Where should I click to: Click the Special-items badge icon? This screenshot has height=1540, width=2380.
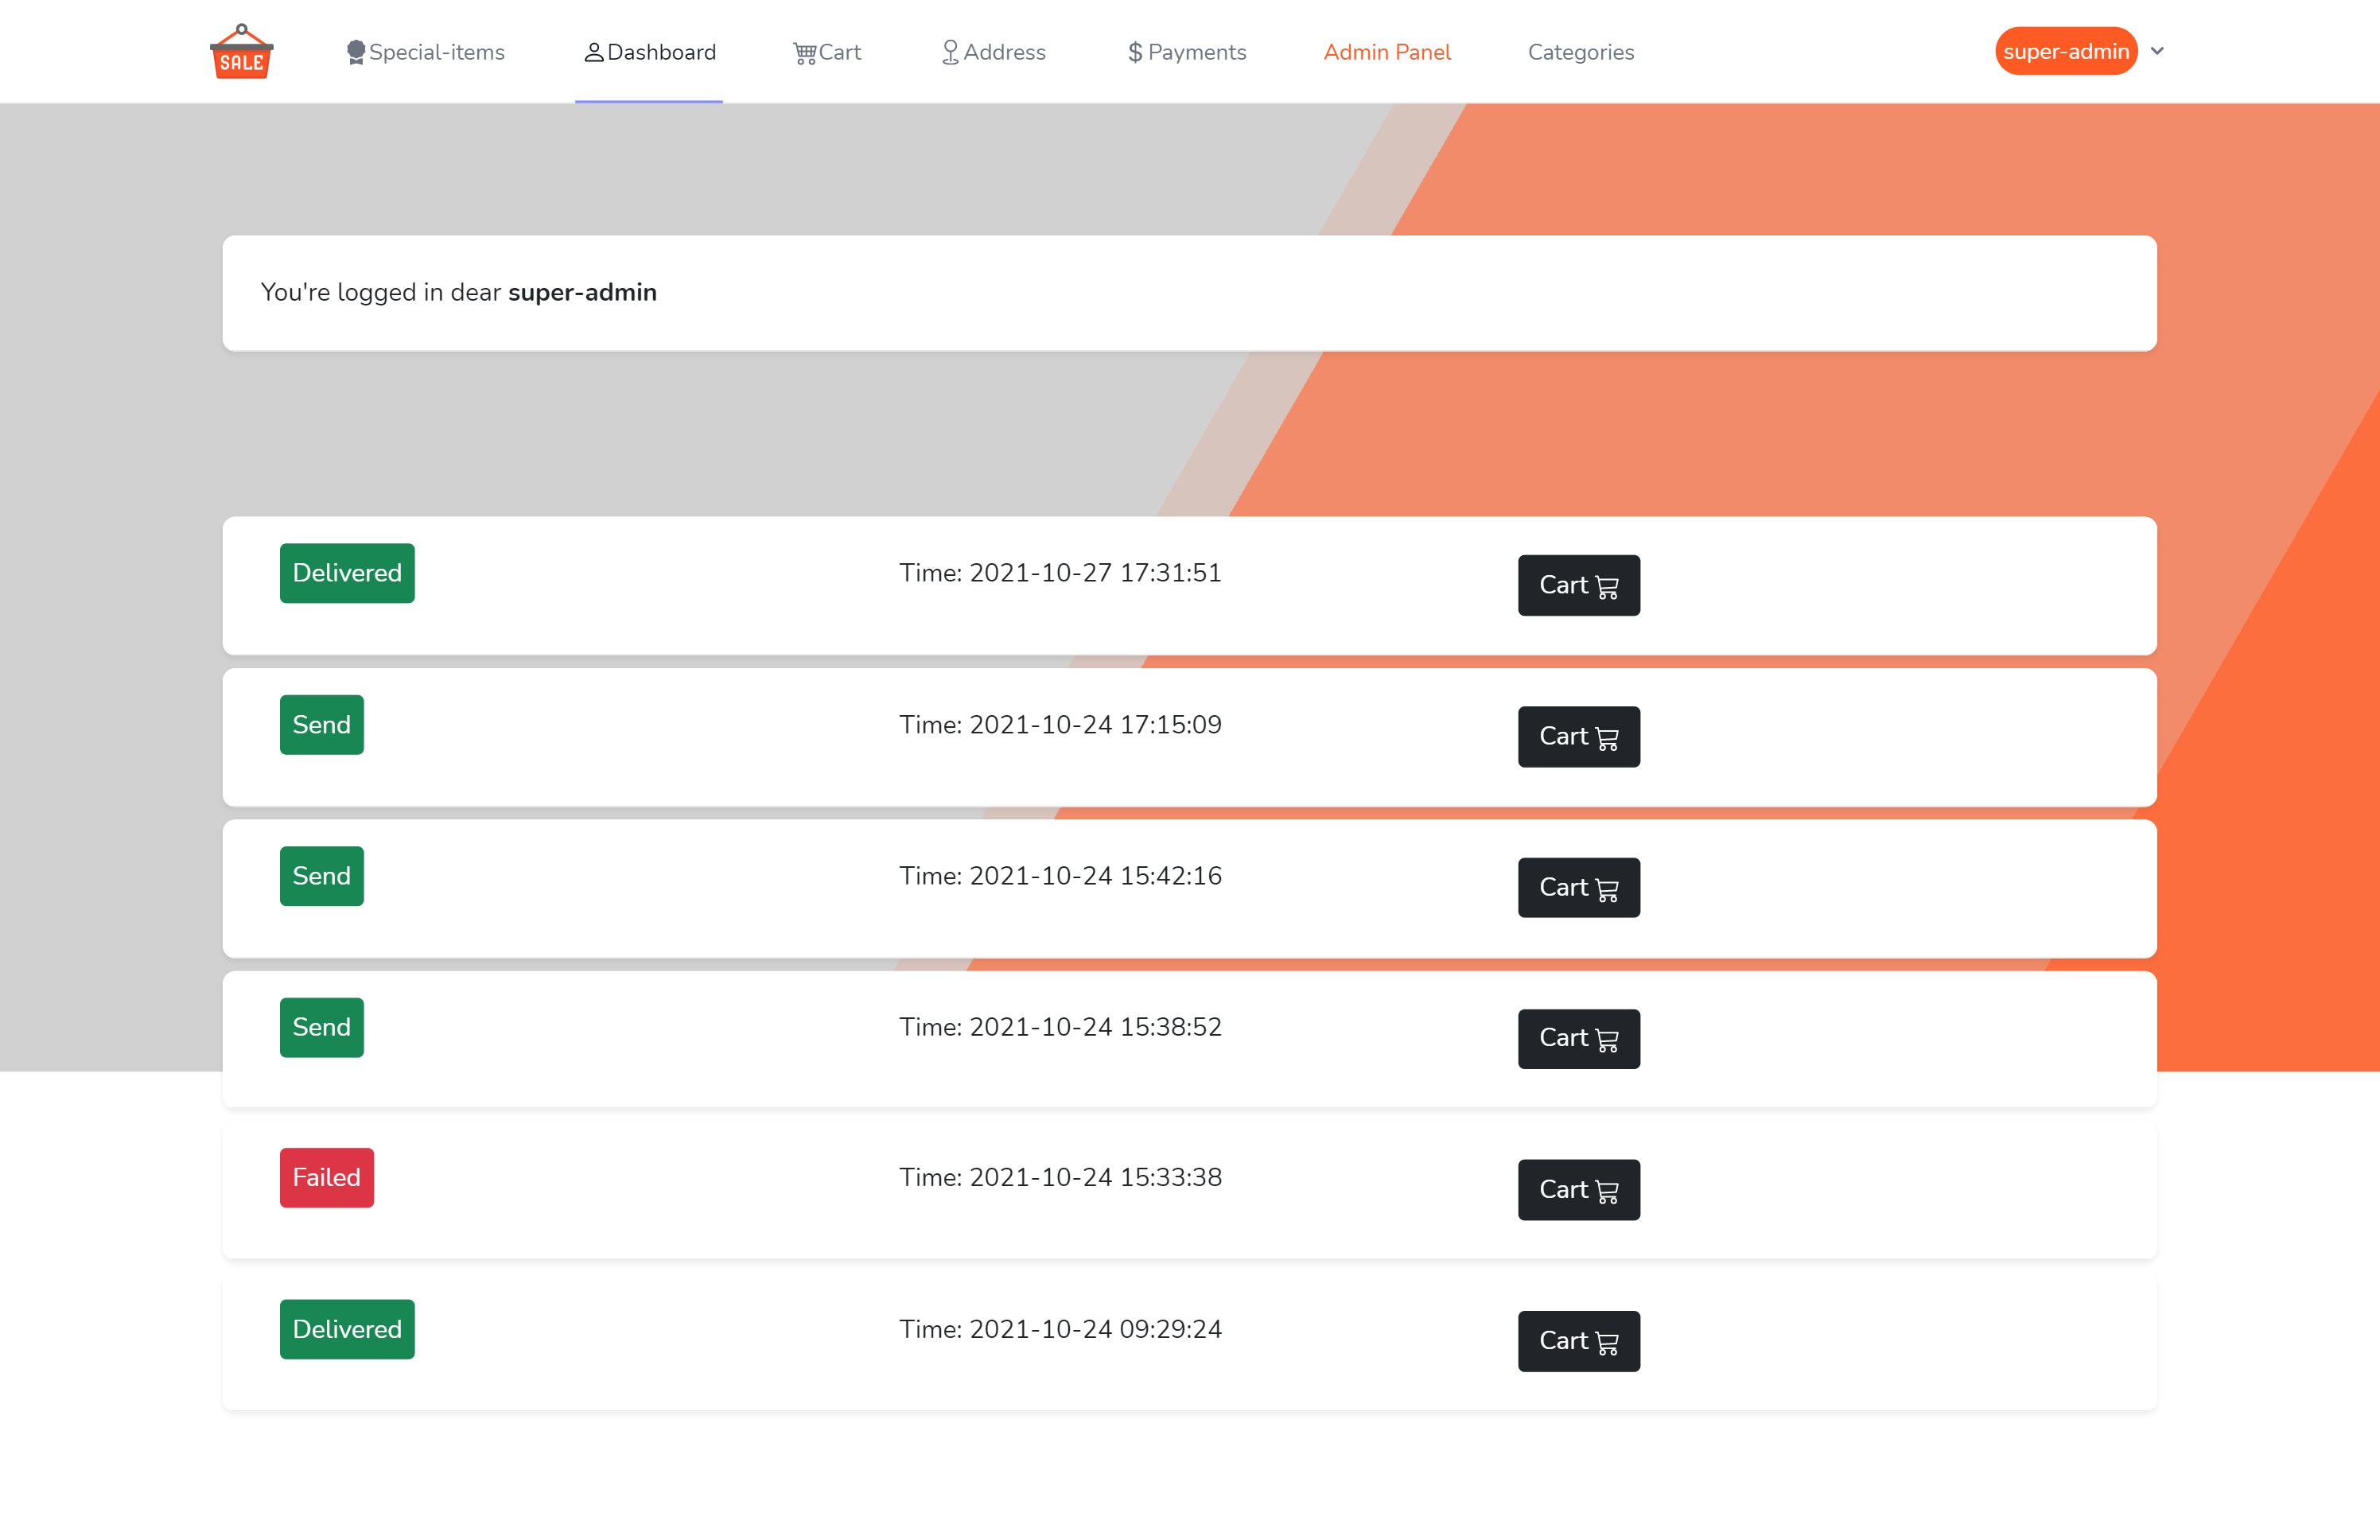[x=355, y=52]
